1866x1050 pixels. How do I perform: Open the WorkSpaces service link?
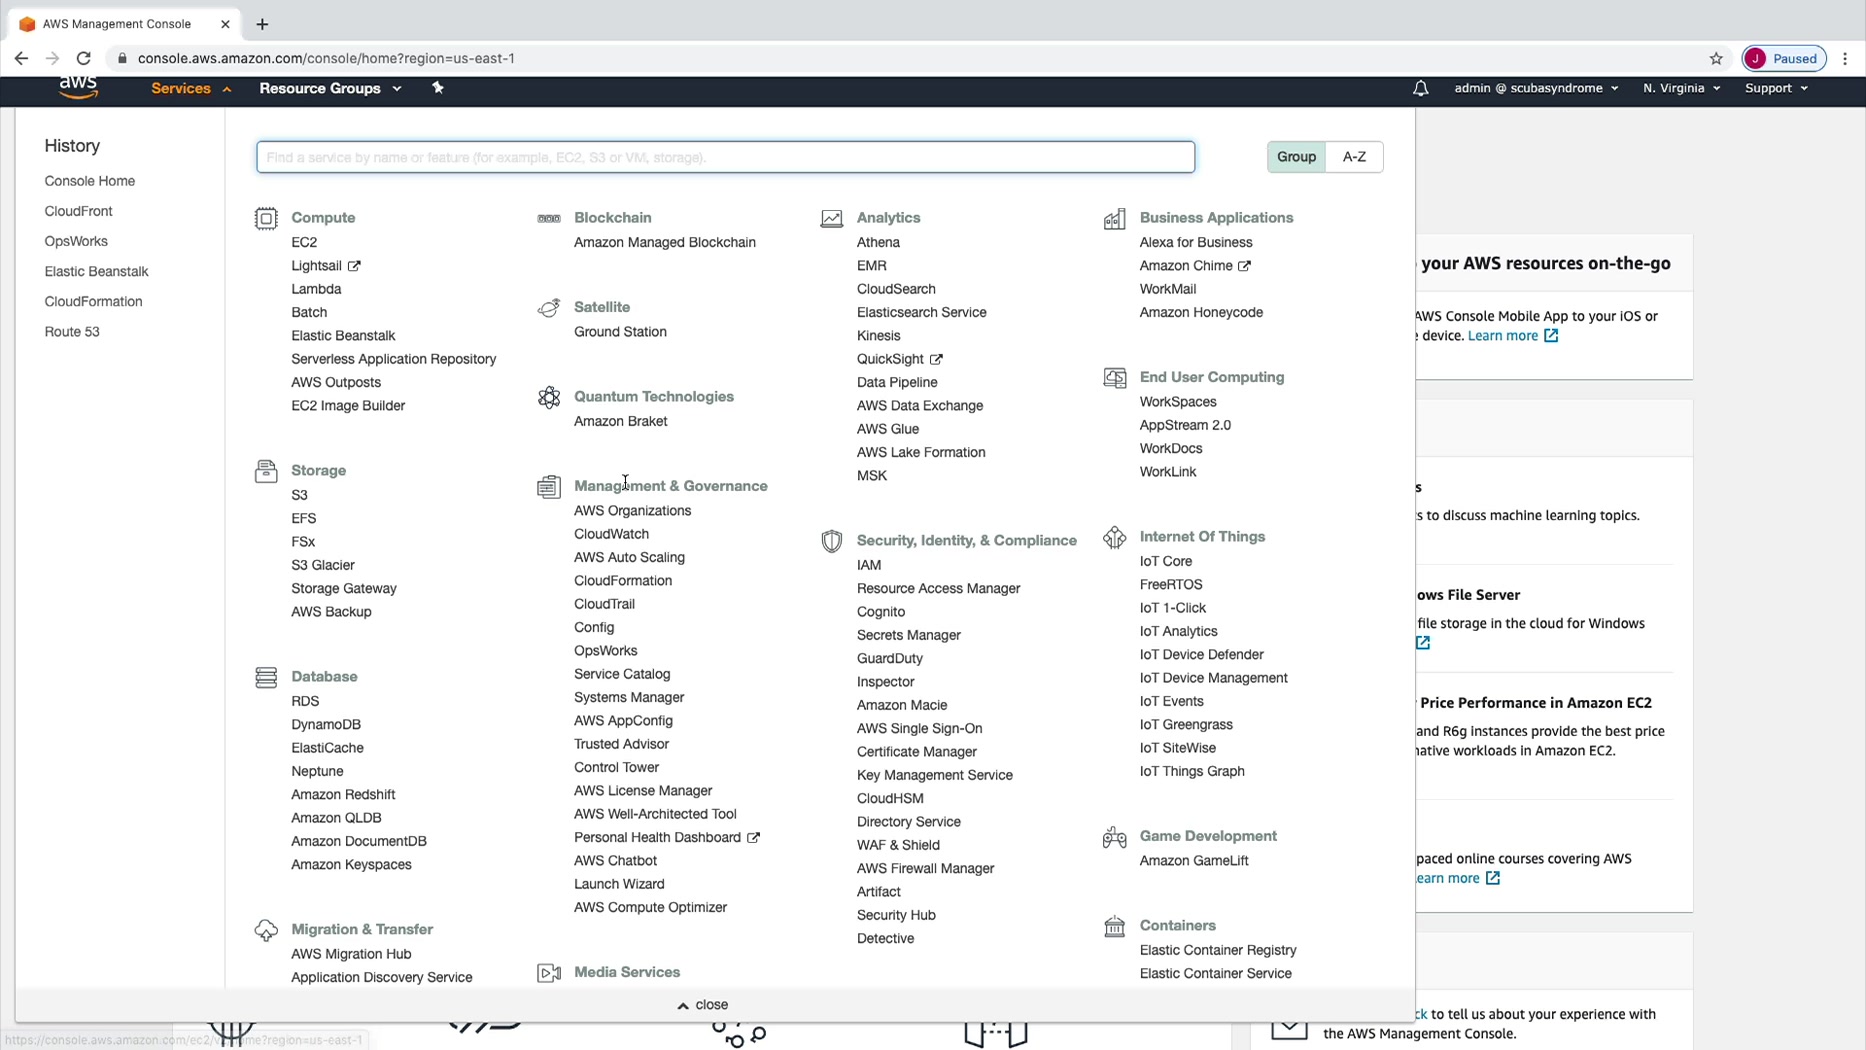tap(1178, 402)
